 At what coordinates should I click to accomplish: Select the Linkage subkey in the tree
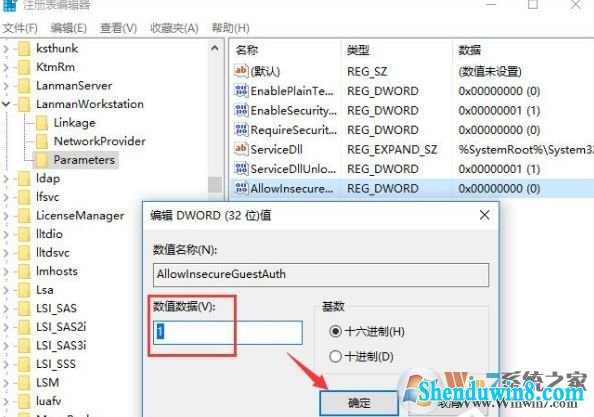(74, 123)
